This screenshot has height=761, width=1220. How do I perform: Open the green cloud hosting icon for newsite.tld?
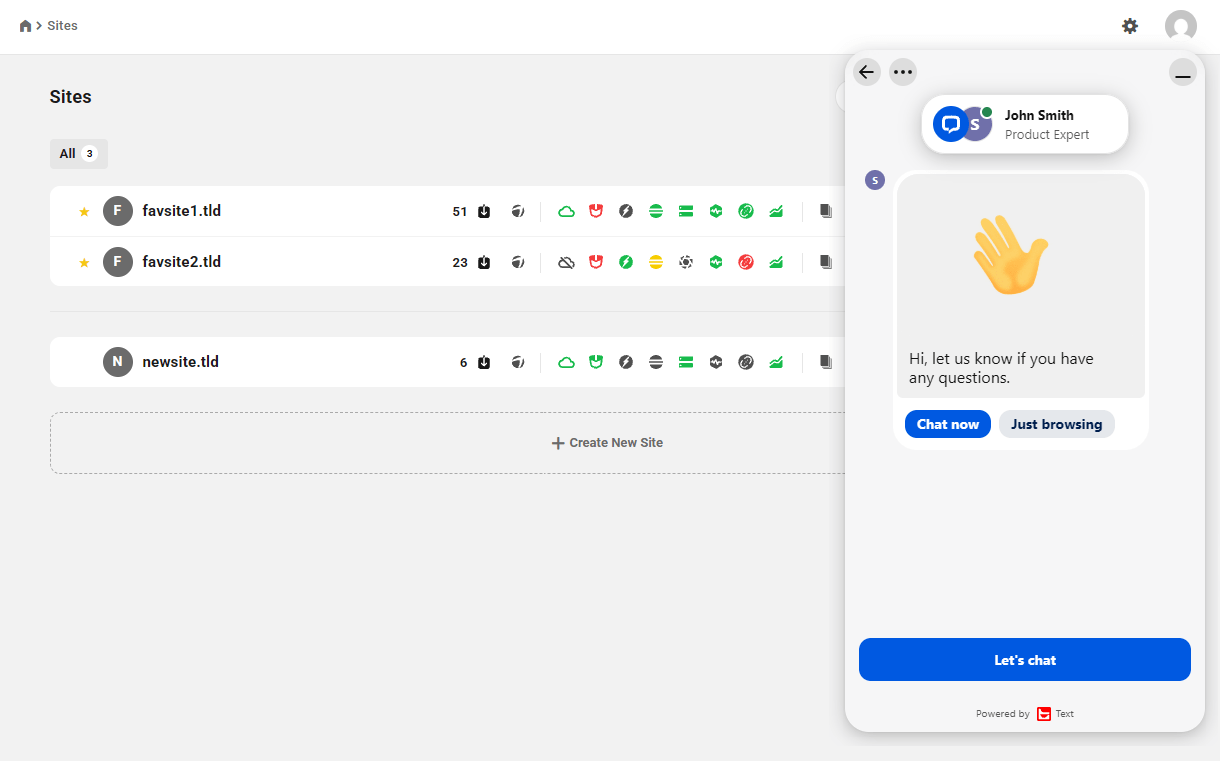click(566, 362)
